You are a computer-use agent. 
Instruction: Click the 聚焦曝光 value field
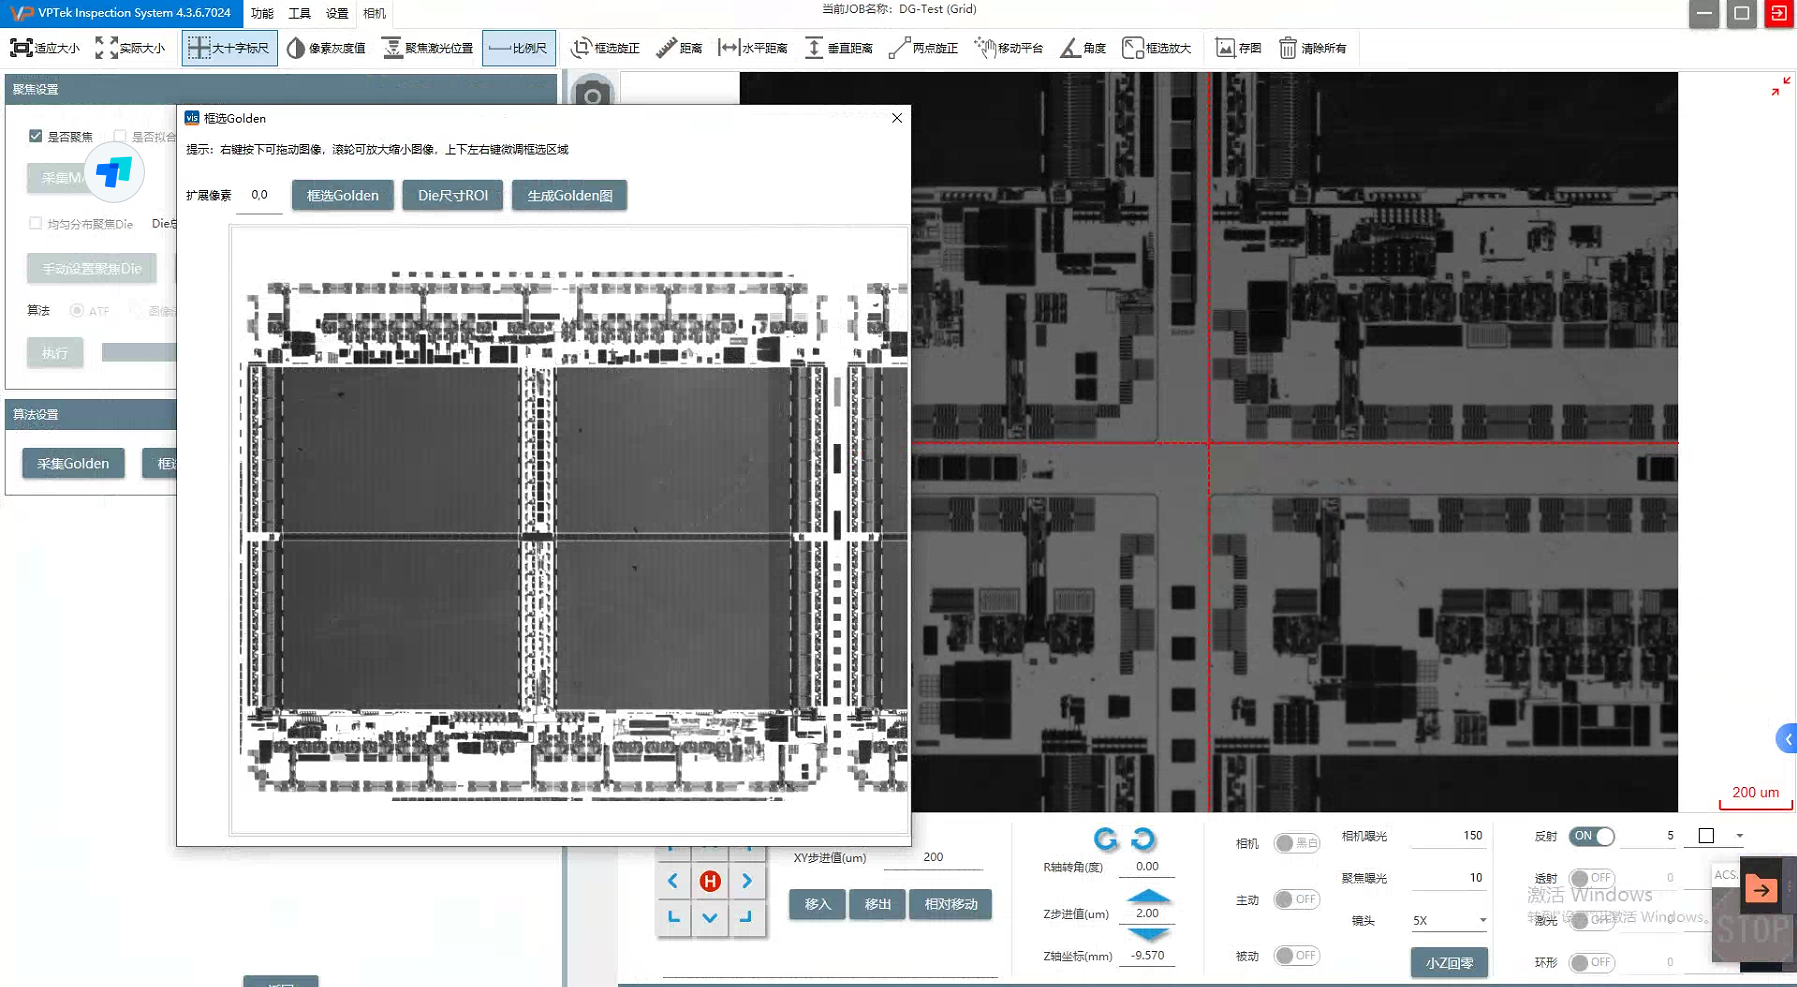(x=1448, y=878)
